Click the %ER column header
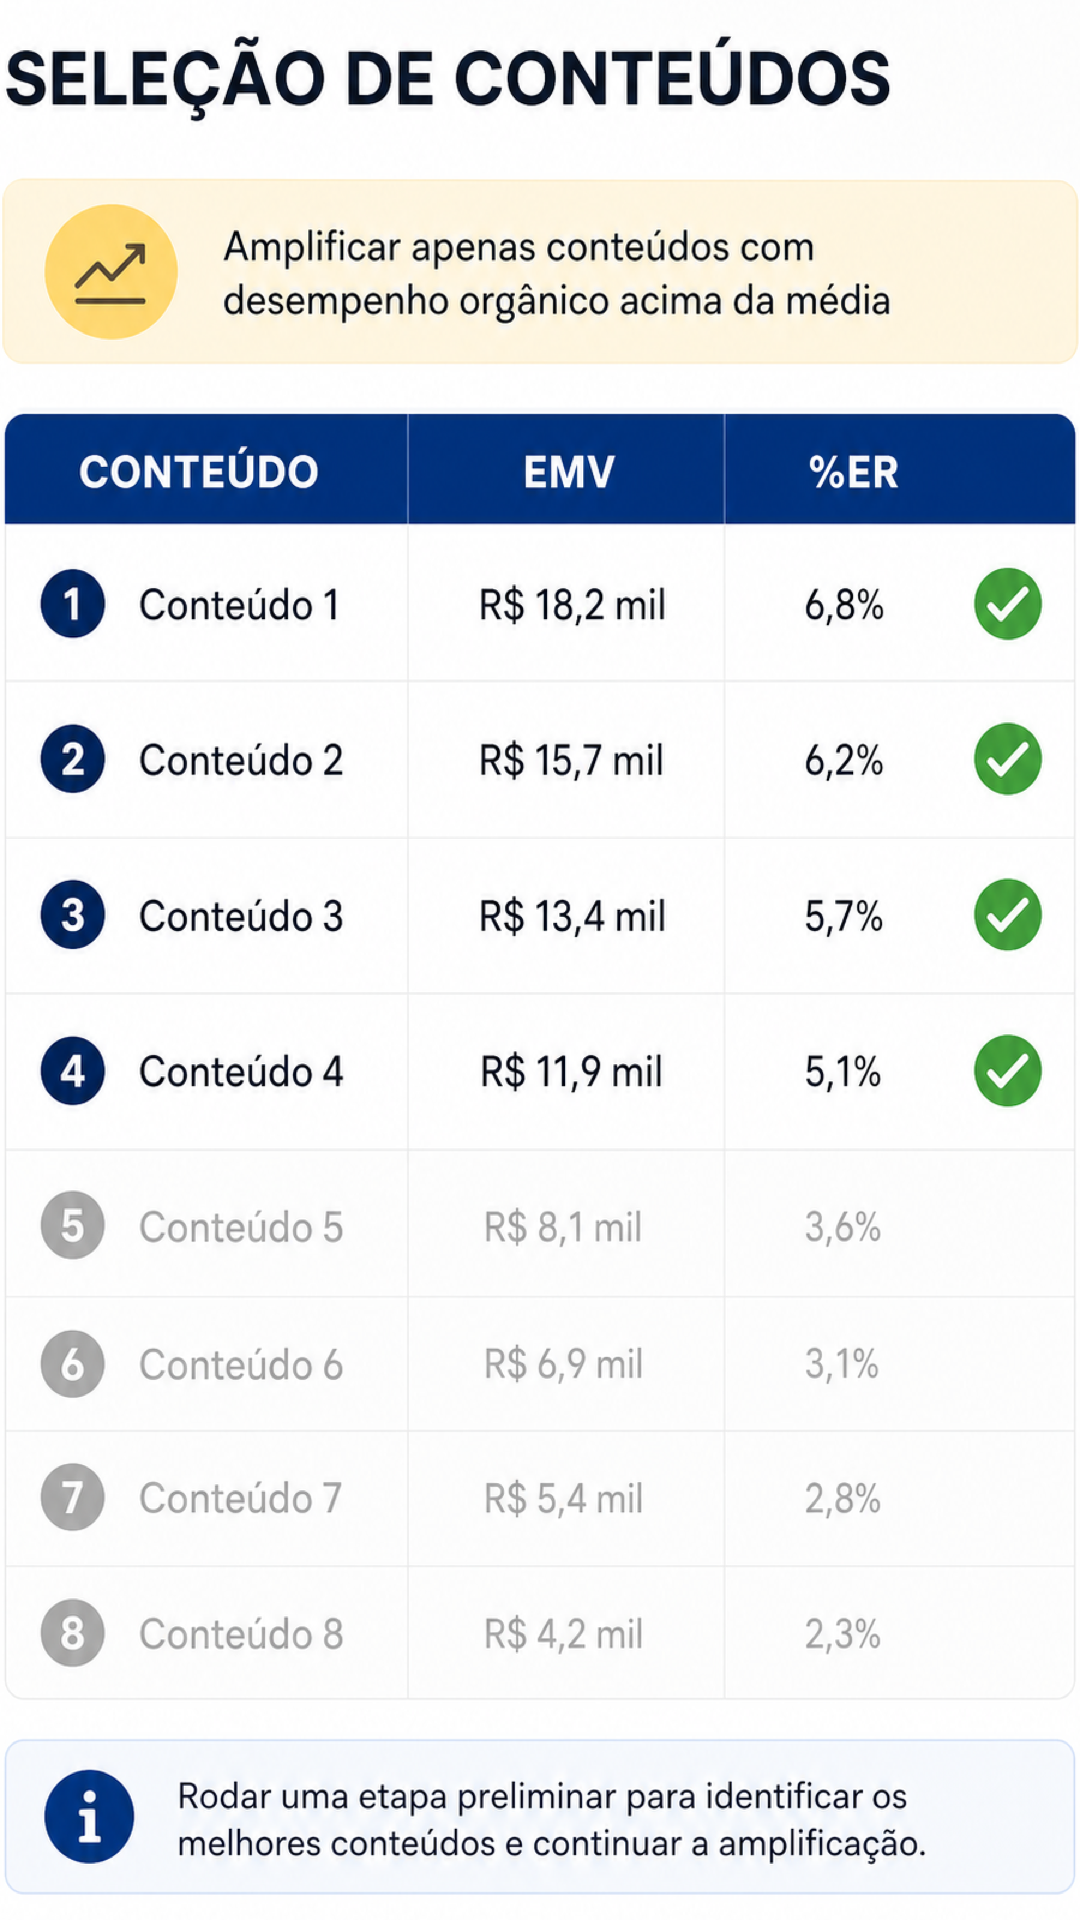Screen dimensions: 1080x1920 point(853,472)
